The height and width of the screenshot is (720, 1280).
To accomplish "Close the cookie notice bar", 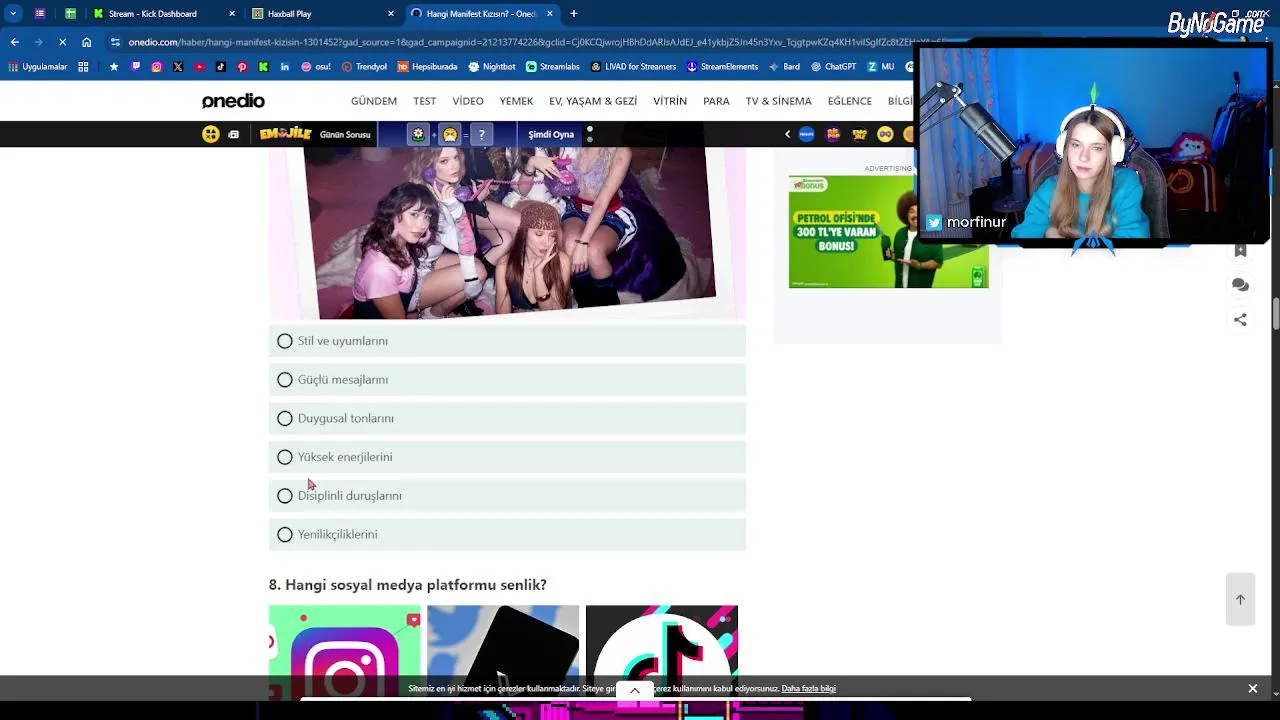I will [1252, 688].
